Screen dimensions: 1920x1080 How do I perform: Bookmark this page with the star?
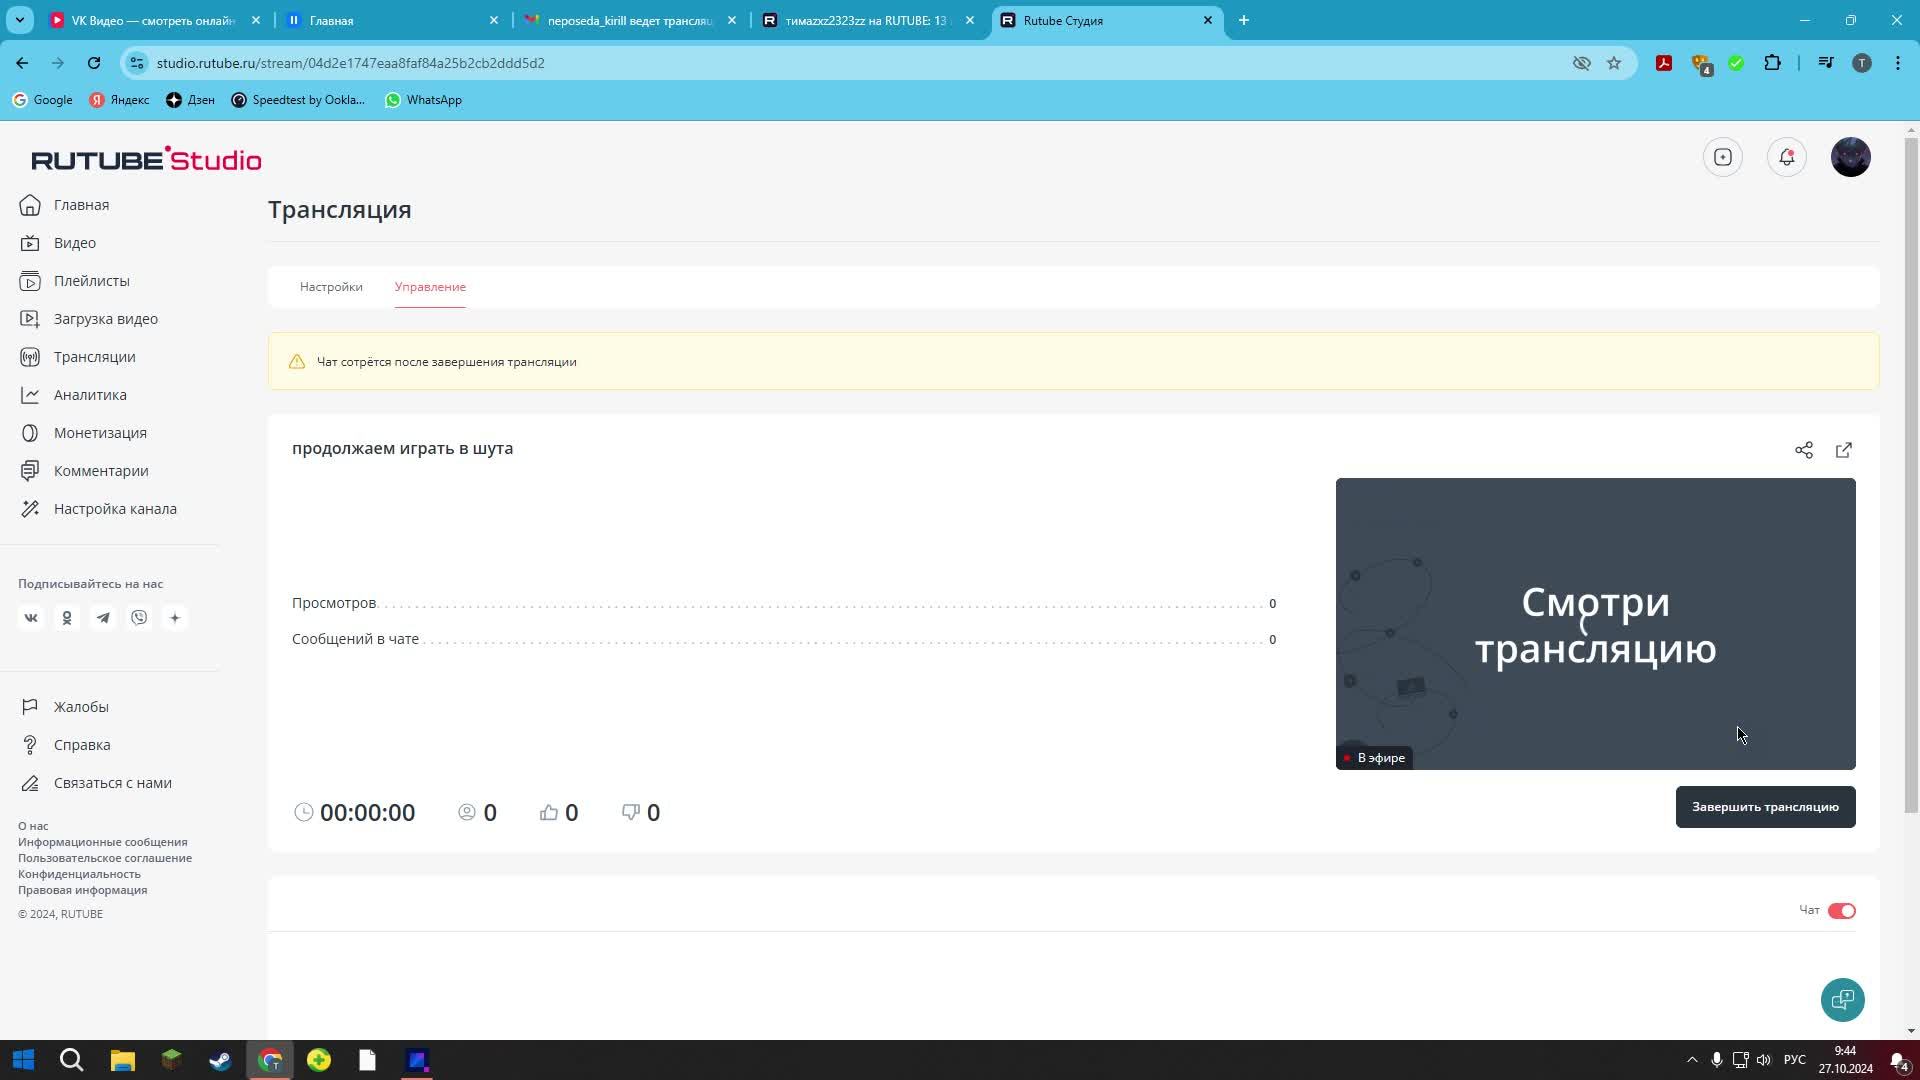tap(1614, 63)
